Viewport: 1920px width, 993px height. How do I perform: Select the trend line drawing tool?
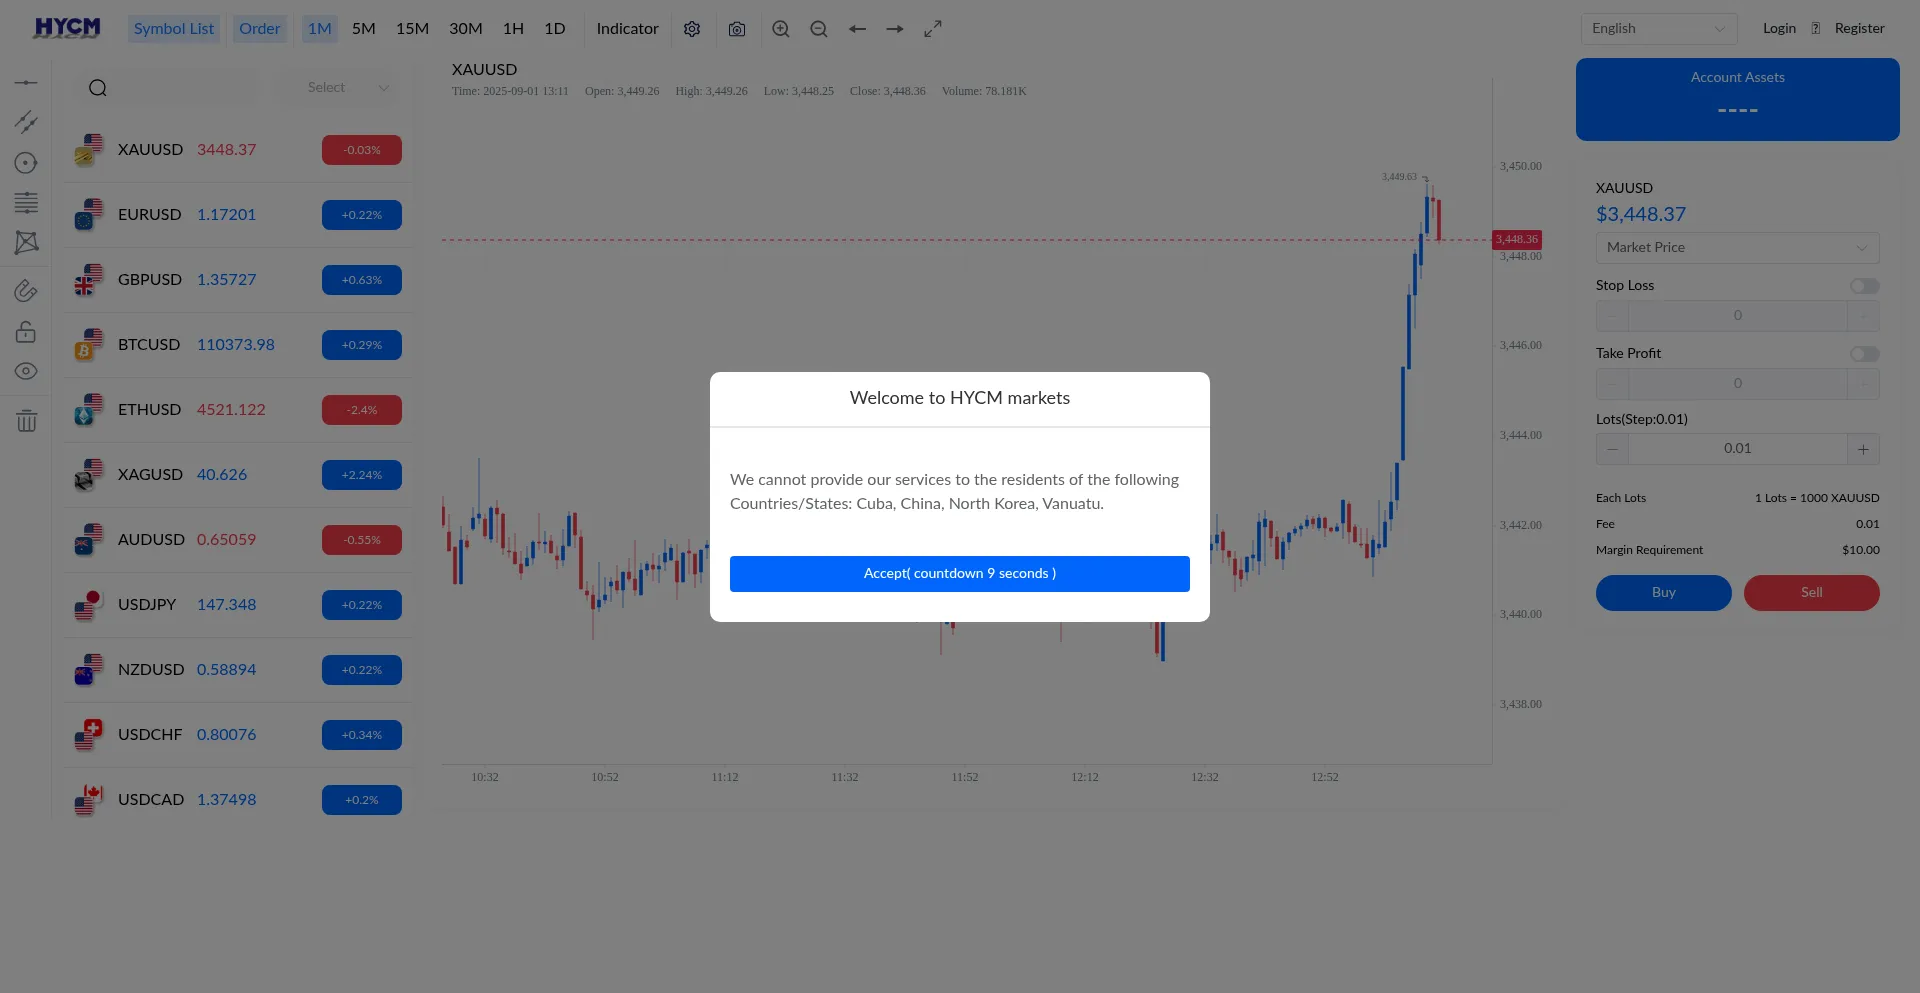(x=26, y=122)
